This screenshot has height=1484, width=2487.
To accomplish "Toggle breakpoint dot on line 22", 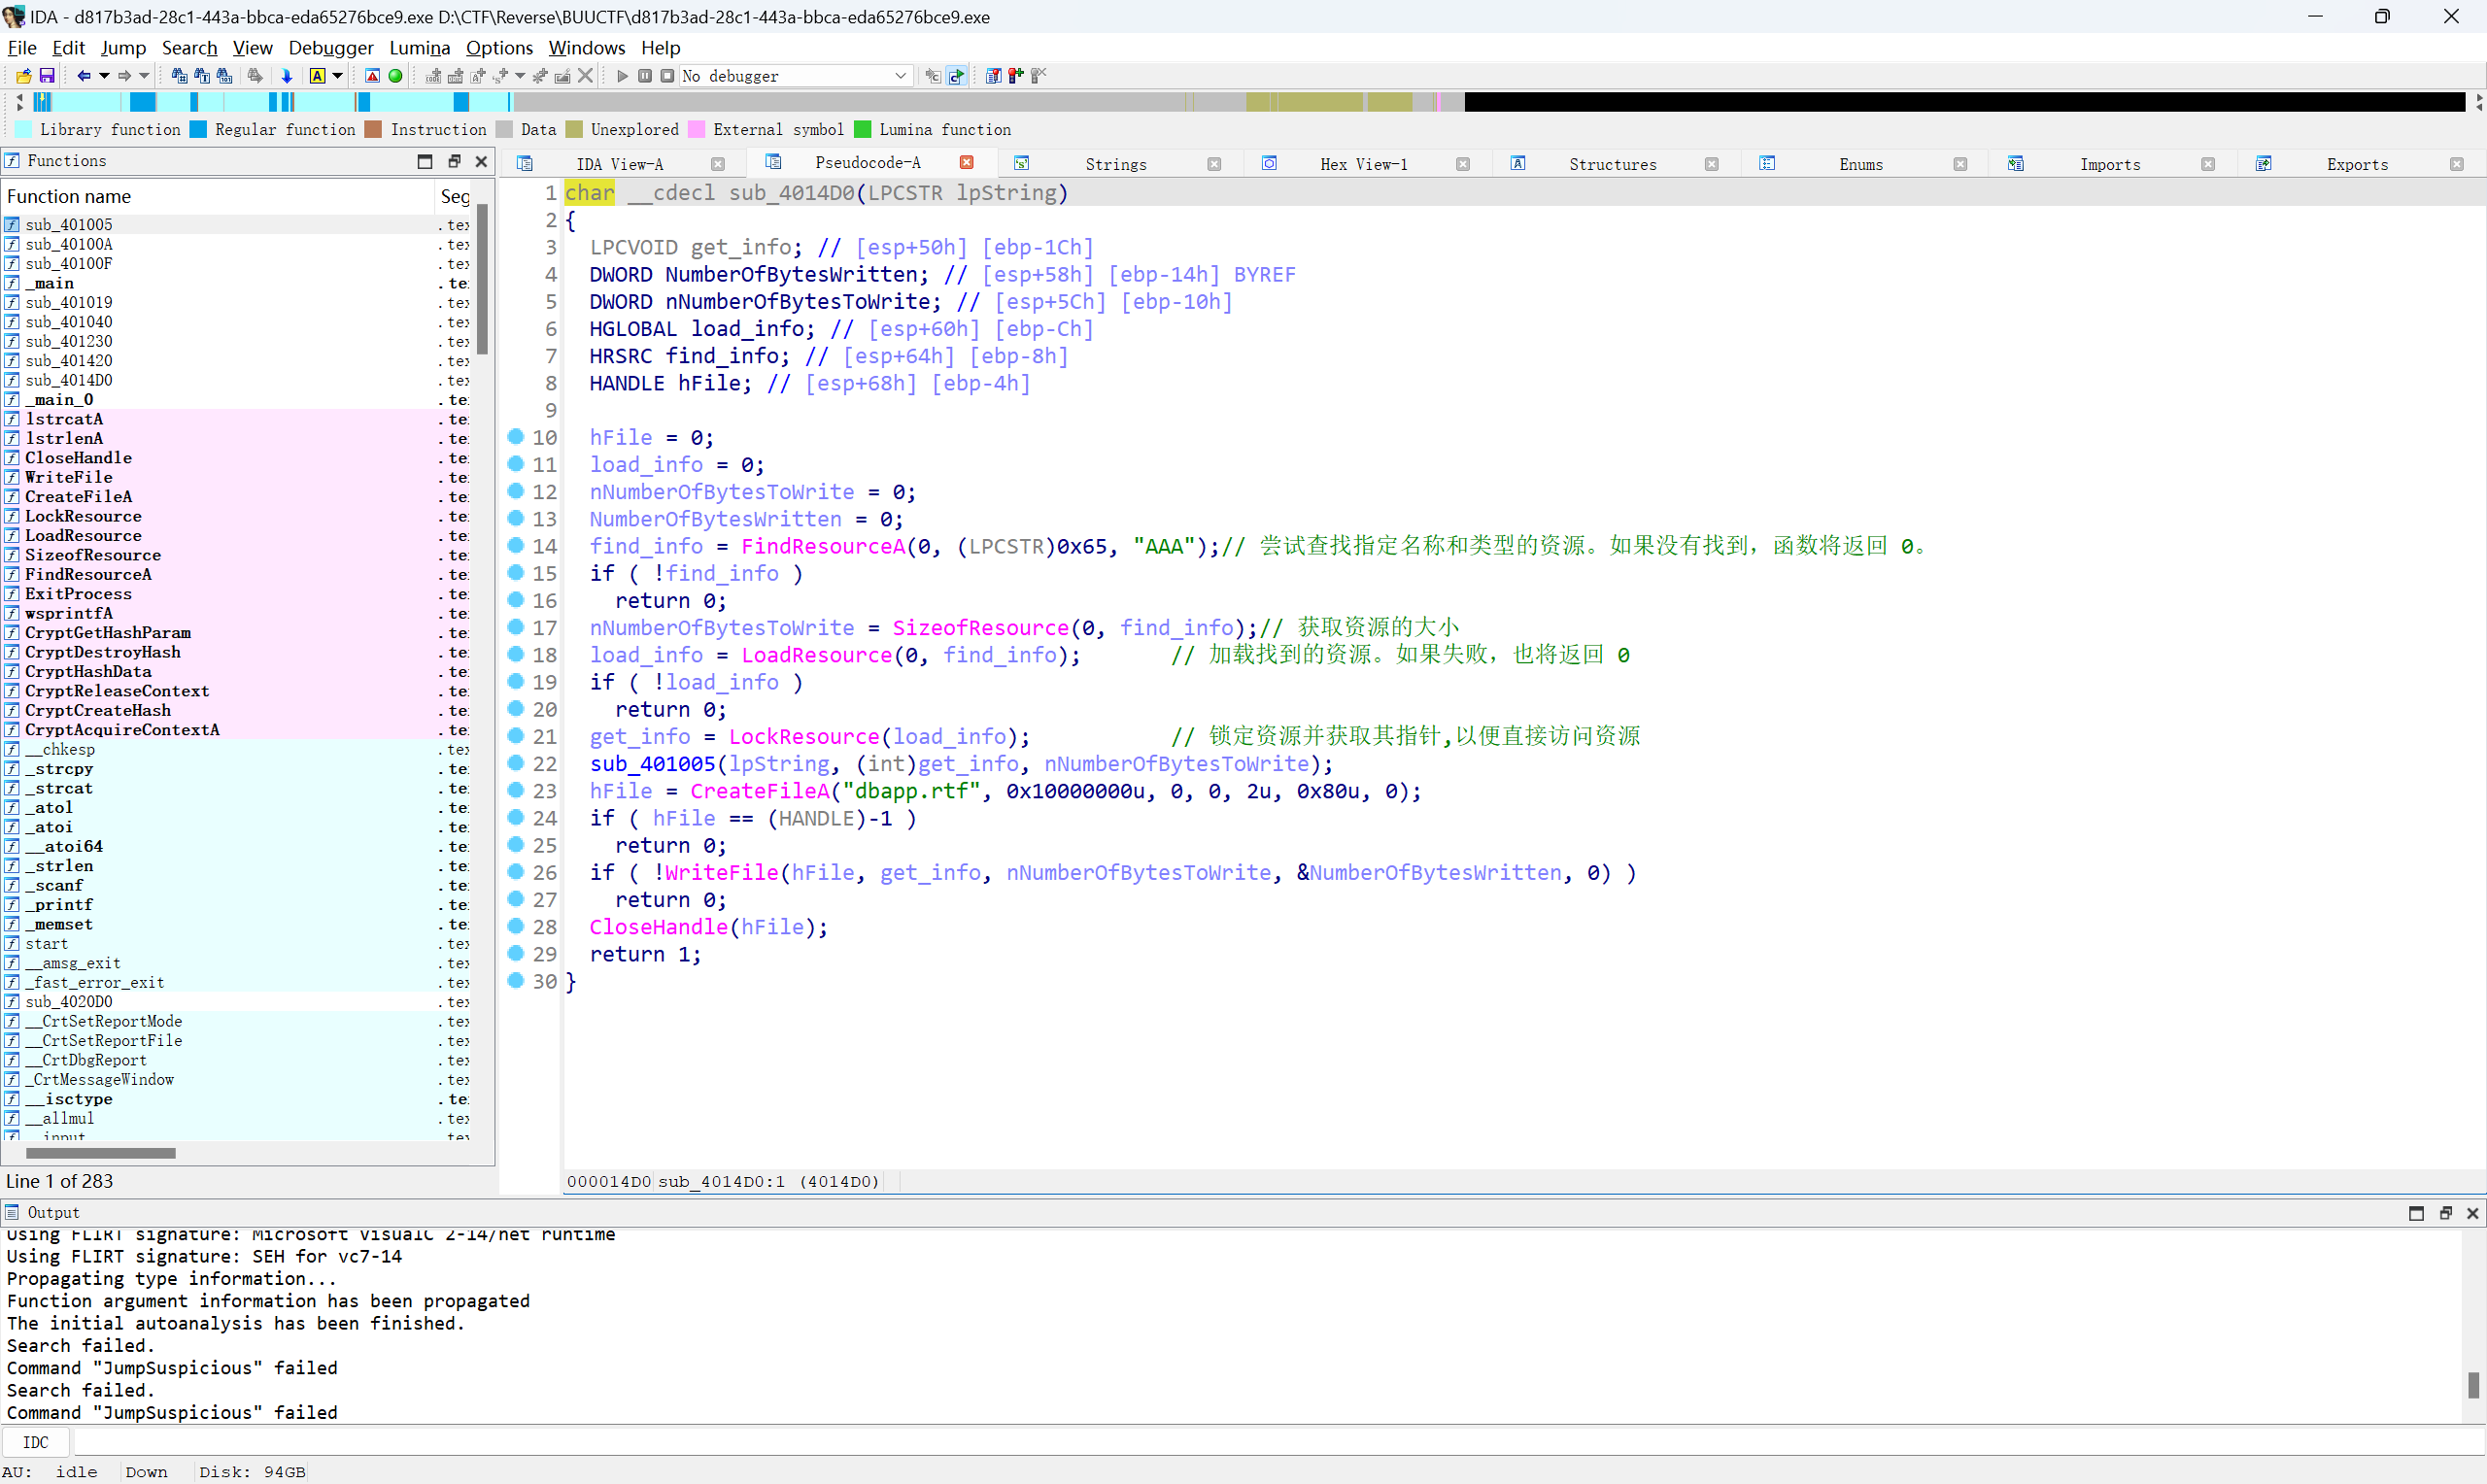I will click(516, 763).
